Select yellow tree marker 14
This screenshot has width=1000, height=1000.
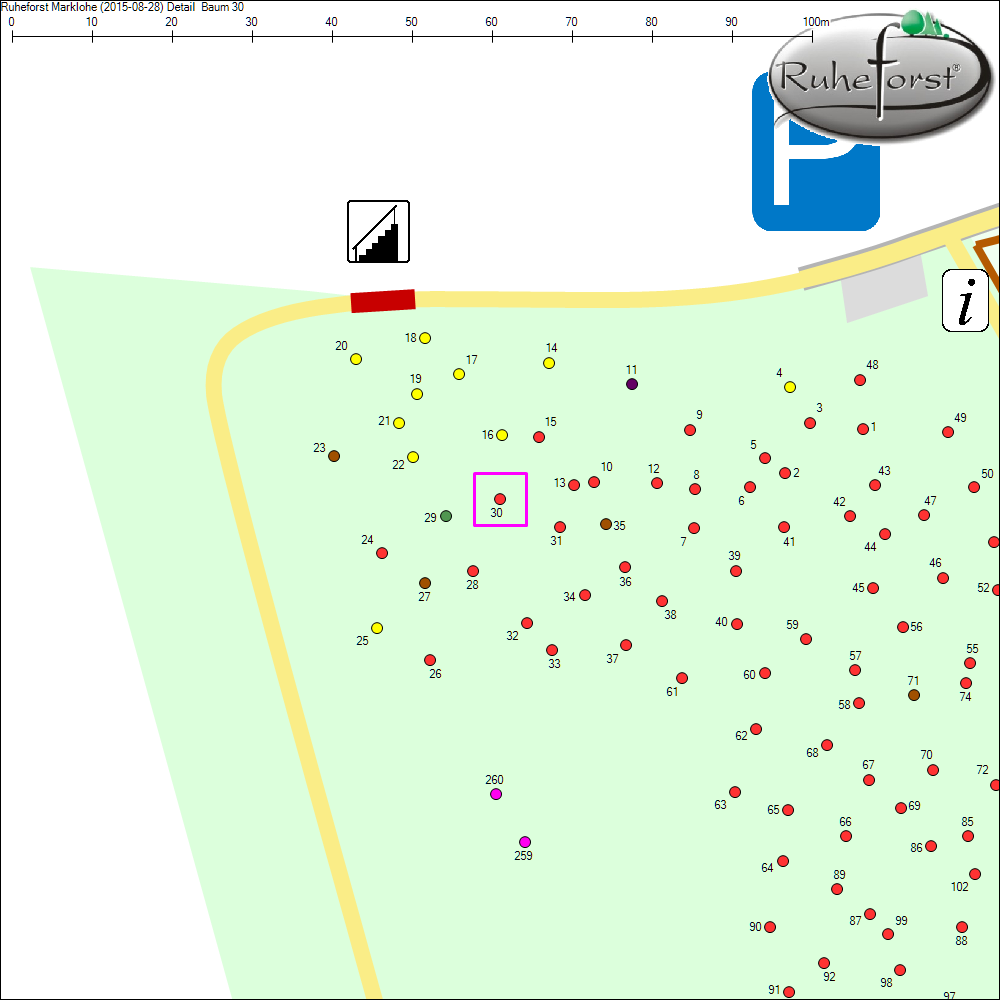(x=548, y=364)
